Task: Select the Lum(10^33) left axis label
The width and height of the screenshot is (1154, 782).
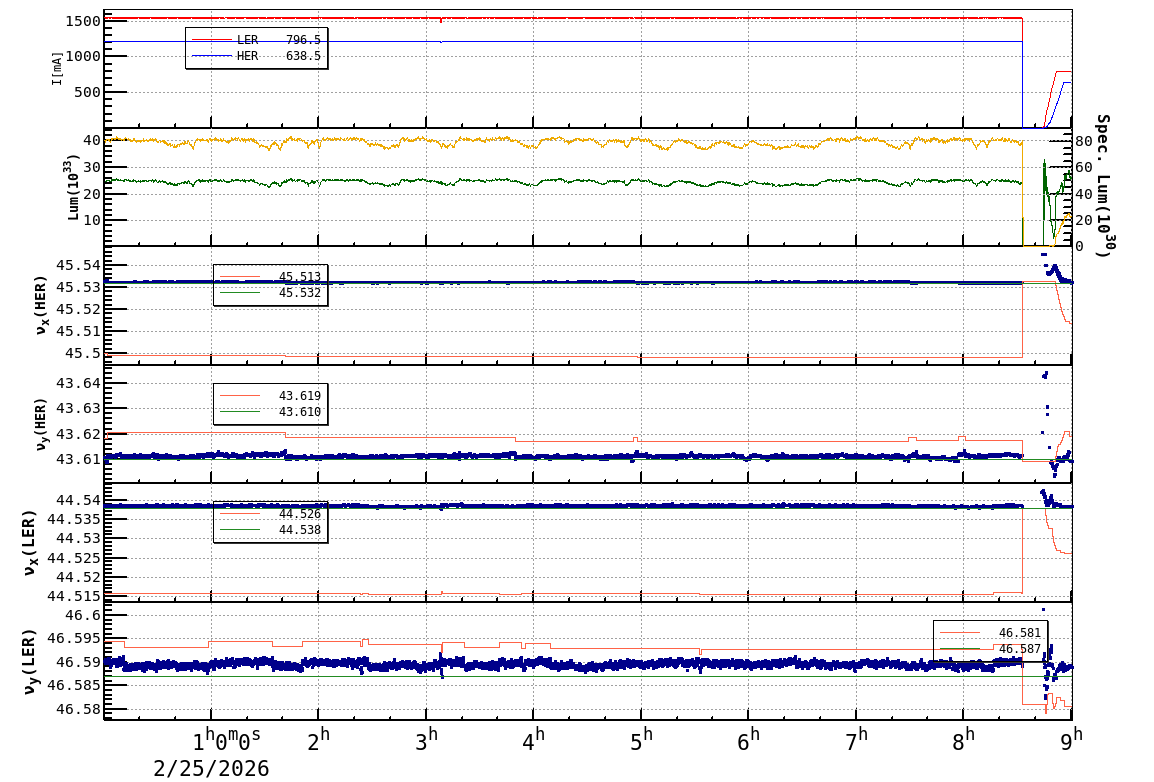Action: [x=73, y=187]
